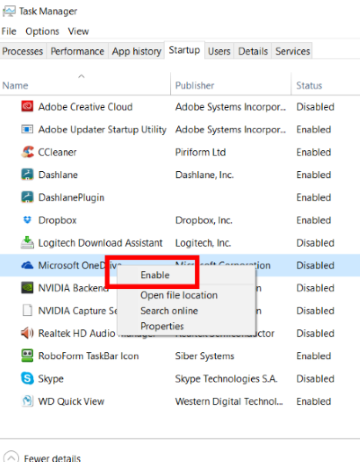Select the RoboForm TaskBar Icon name
The width and height of the screenshot is (360, 462).
pyautogui.click(x=88, y=356)
